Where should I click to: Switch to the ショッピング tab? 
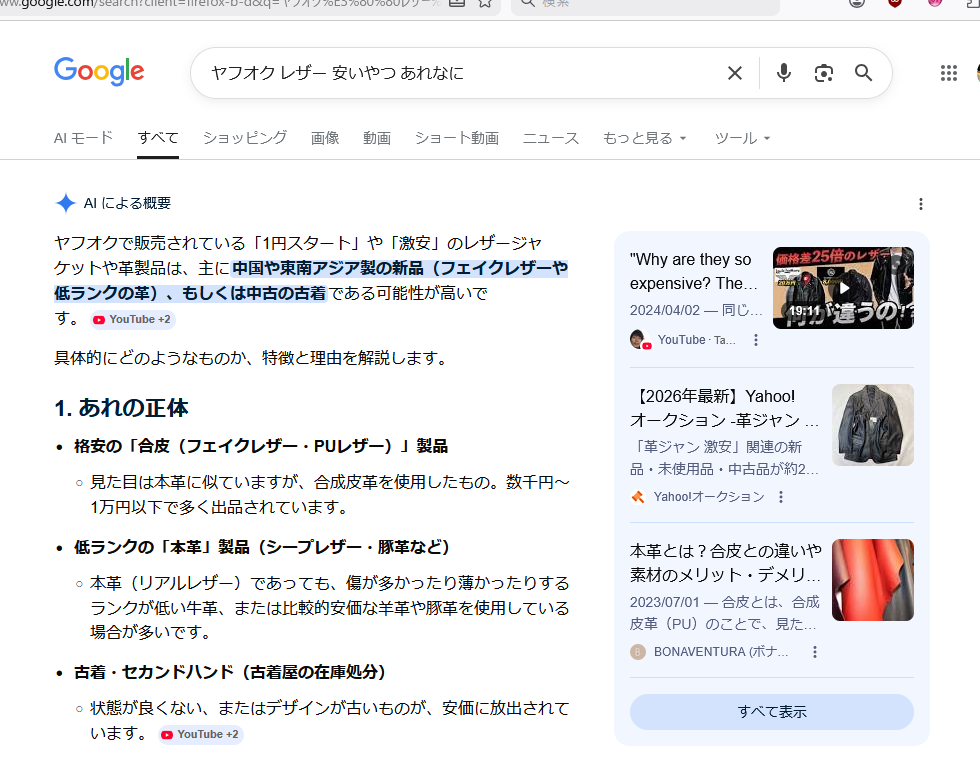tap(244, 138)
